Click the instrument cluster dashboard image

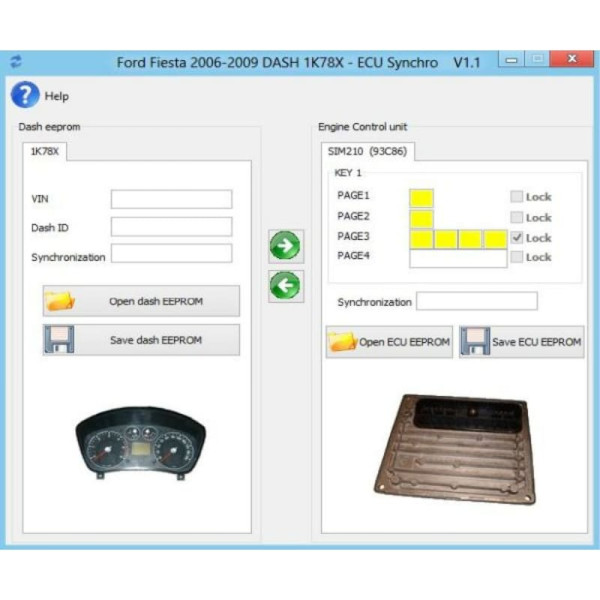(x=140, y=443)
